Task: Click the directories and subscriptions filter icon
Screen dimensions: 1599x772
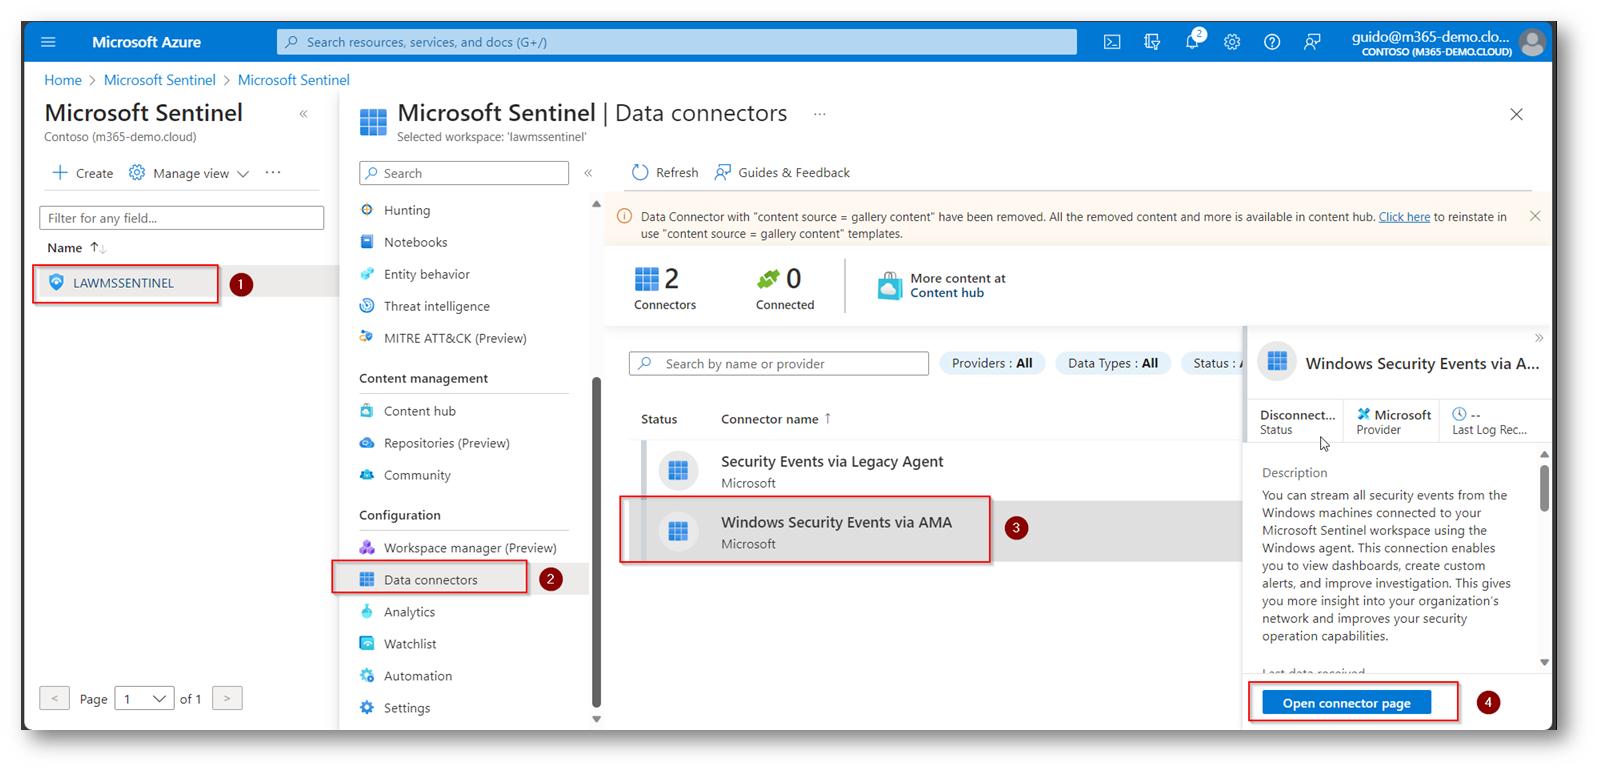Action: coord(1152,42)
